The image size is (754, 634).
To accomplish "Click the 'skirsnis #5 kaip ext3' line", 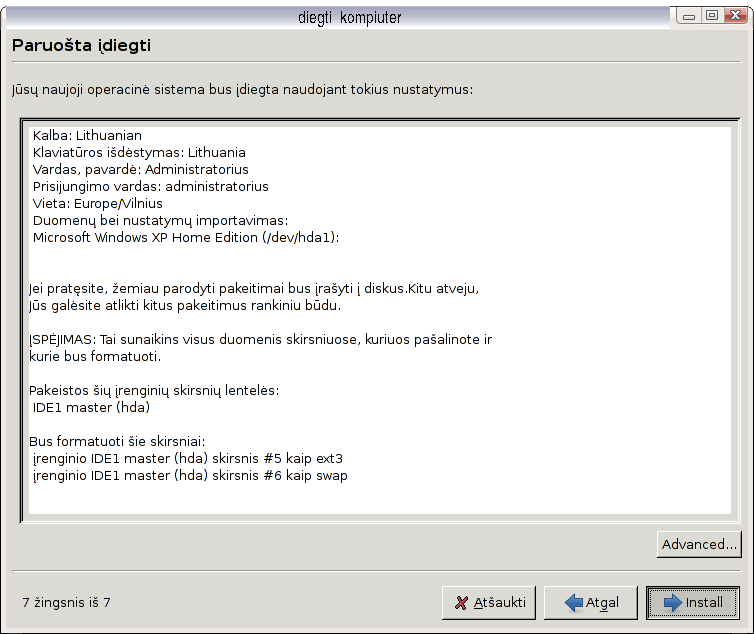I will point(188,458).
